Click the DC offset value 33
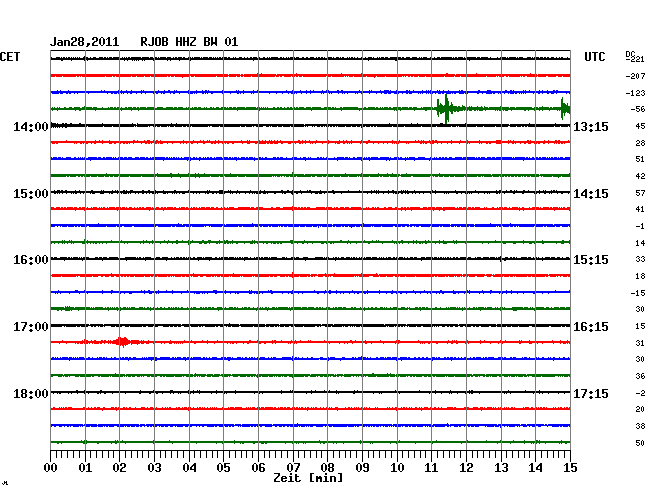650x494 pixels. [x=640, y=259]
